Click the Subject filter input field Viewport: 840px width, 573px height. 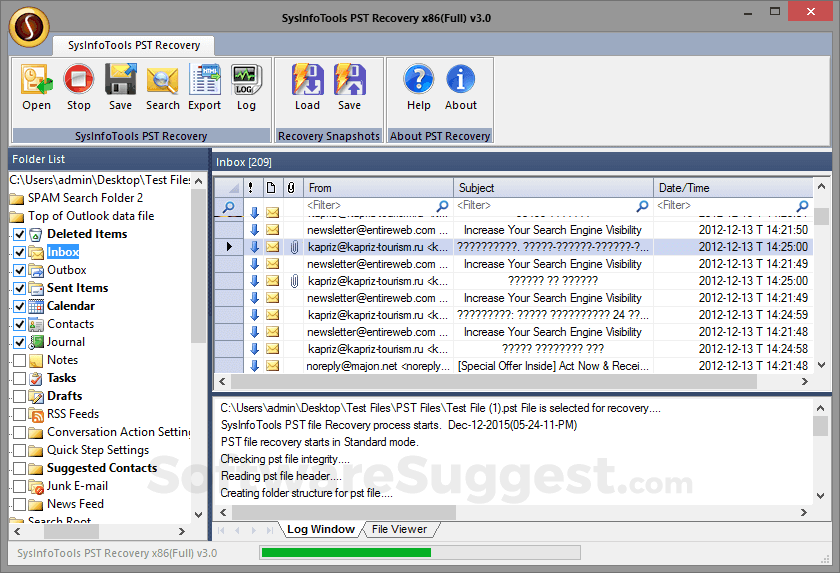point(545,206)
